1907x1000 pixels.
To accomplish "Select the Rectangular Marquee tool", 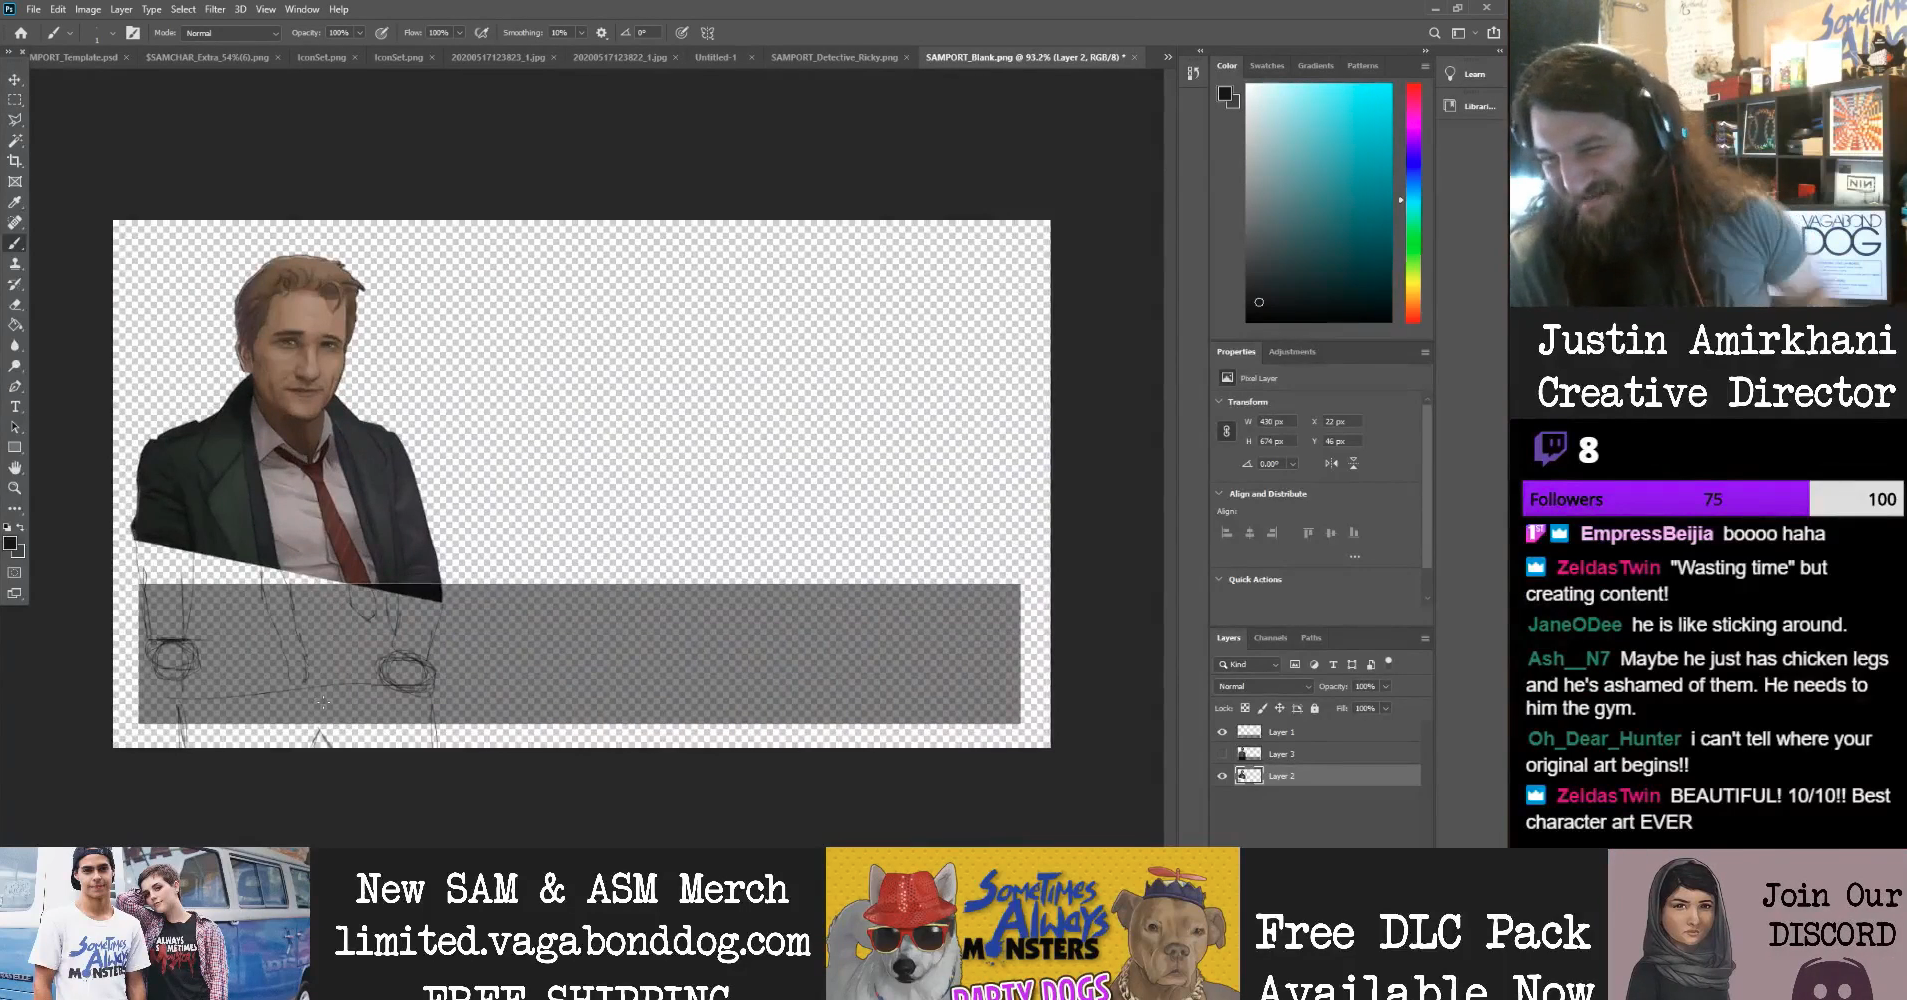I will pyautogui.click(x=15, y=100).
